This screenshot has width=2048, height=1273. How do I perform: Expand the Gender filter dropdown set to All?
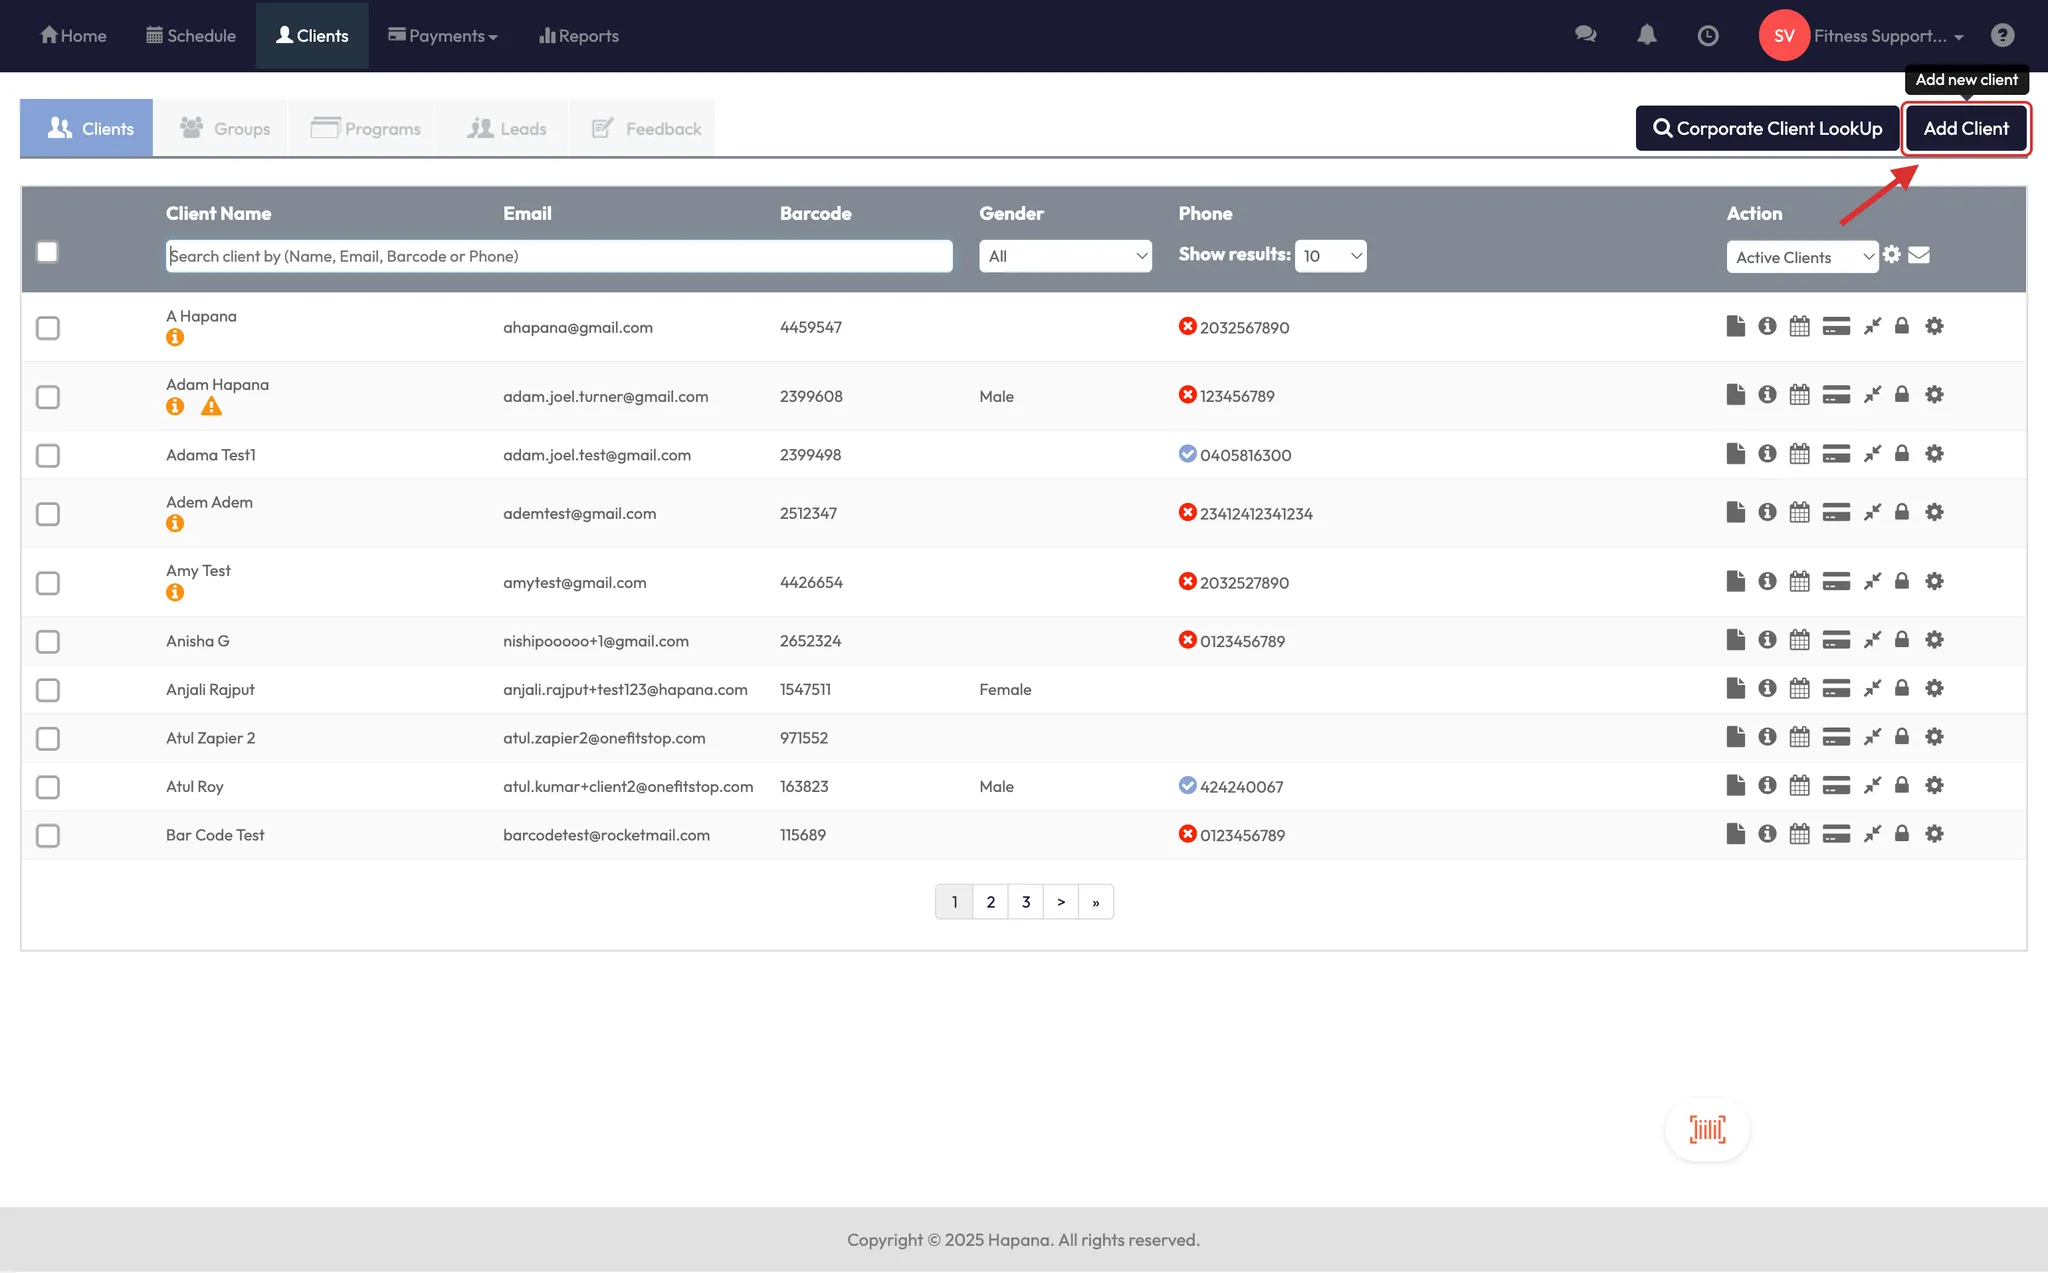1065,256
